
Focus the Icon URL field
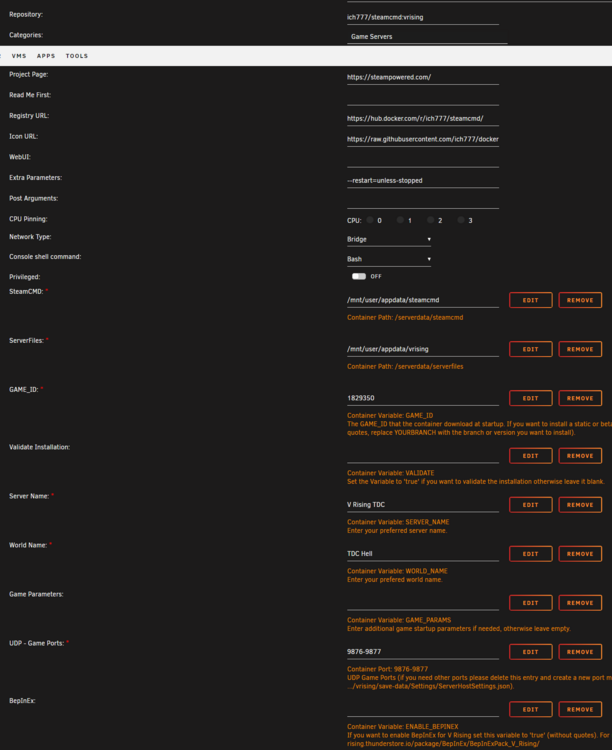point(423,139)
